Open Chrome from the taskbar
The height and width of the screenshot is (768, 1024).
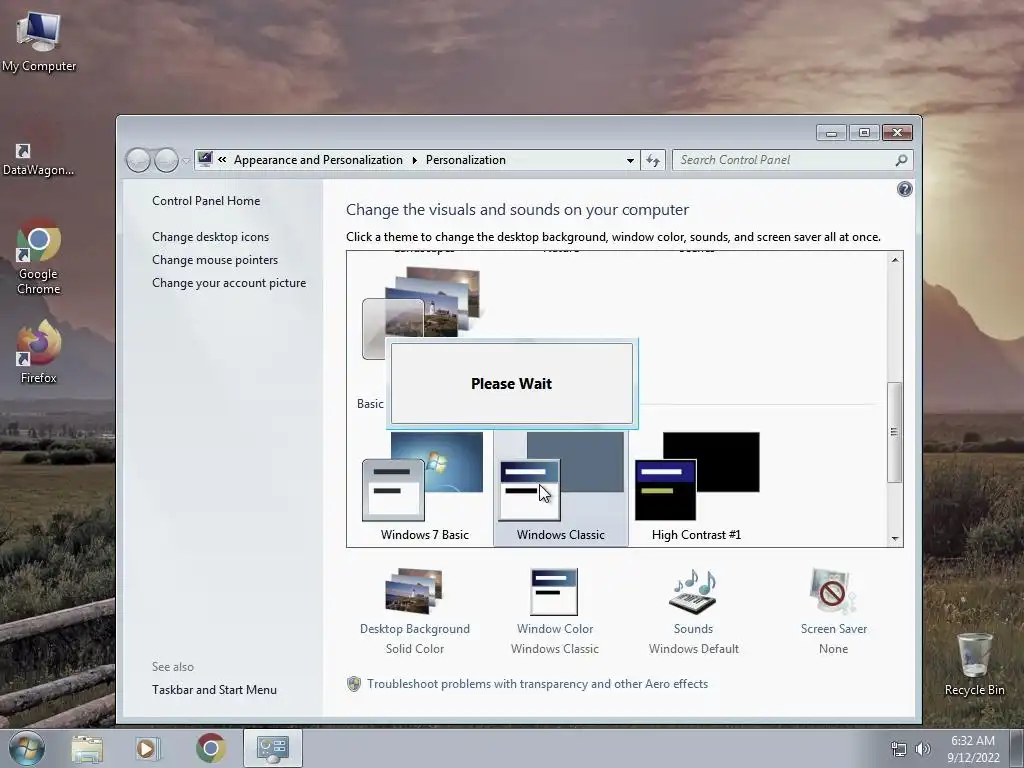(210, 748)
